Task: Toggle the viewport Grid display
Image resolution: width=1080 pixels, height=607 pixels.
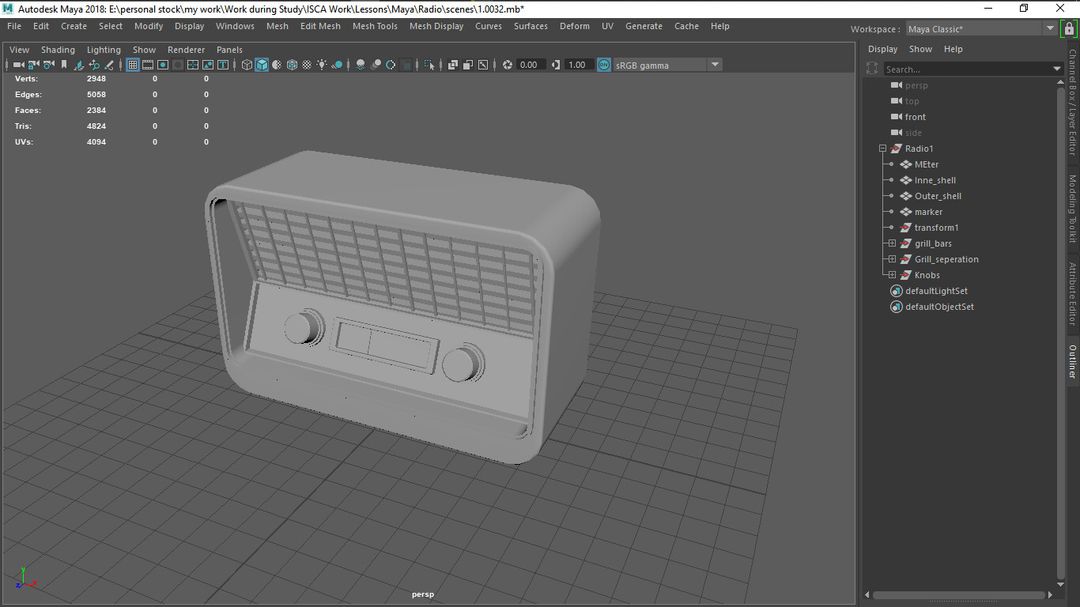Action: pyautogui.click(x=132, y=65)
